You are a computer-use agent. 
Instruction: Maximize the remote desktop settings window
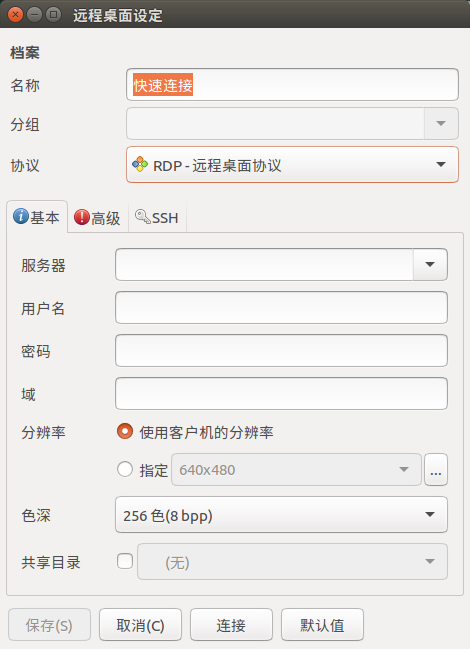(53, 15)
